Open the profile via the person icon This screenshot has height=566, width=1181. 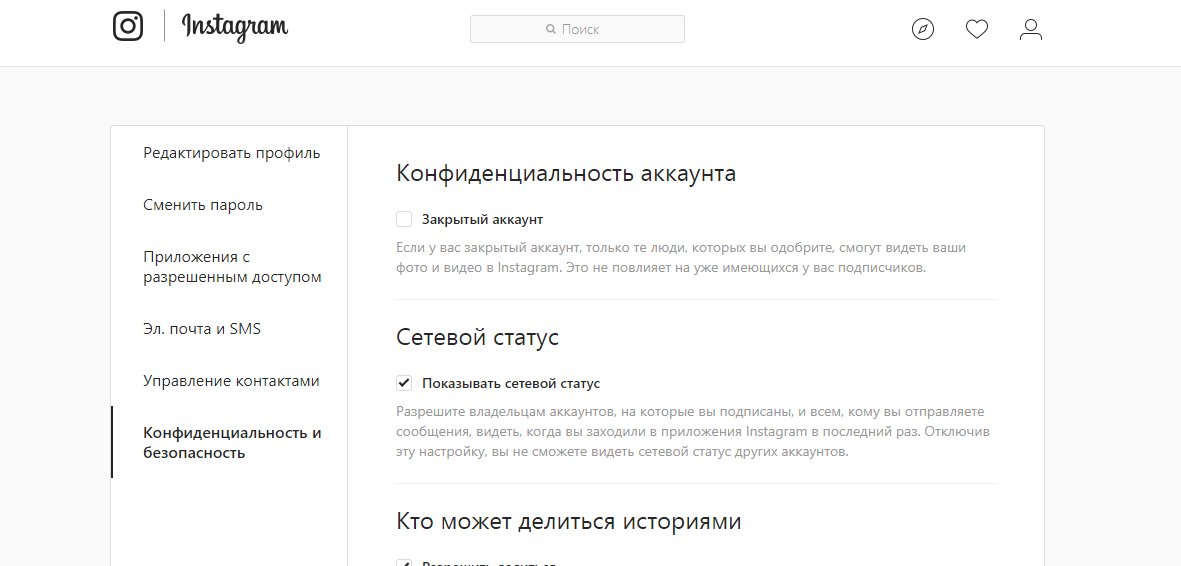click(x=1030, y=29)
